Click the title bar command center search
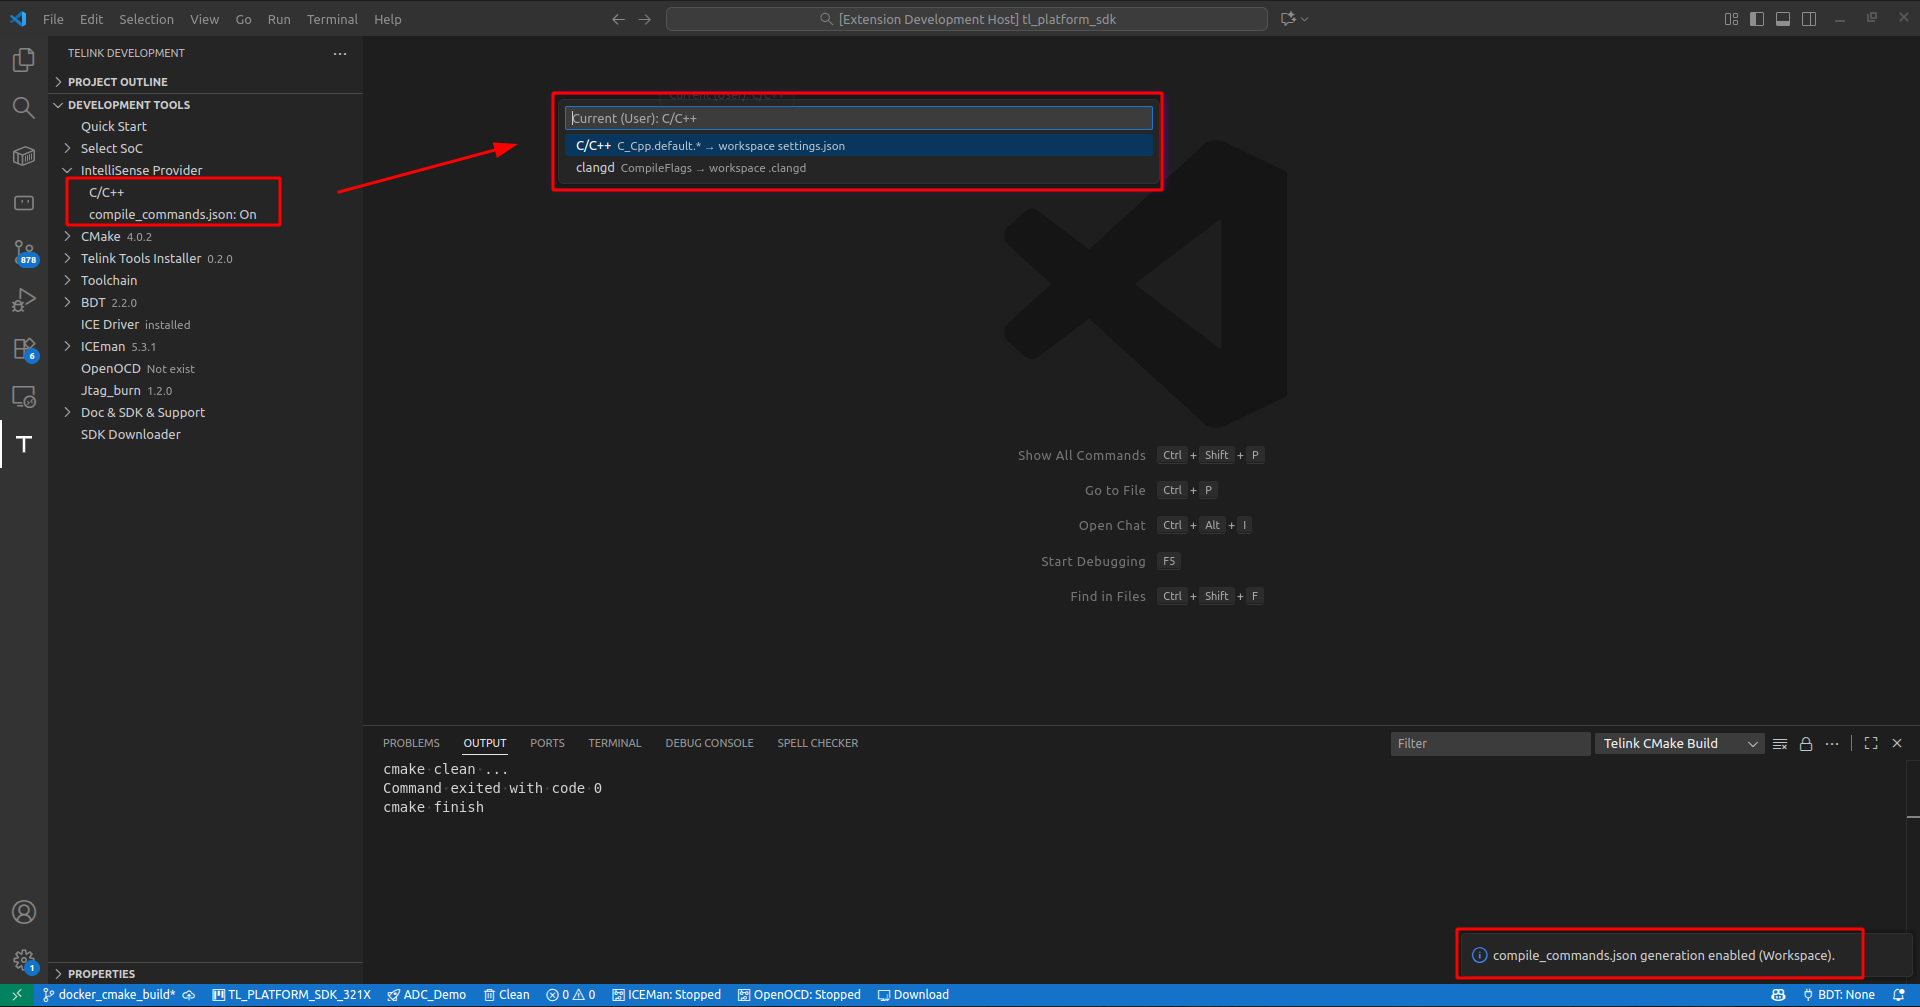This screenshot has width=1920, height=1007. click(x=967, y=19)
